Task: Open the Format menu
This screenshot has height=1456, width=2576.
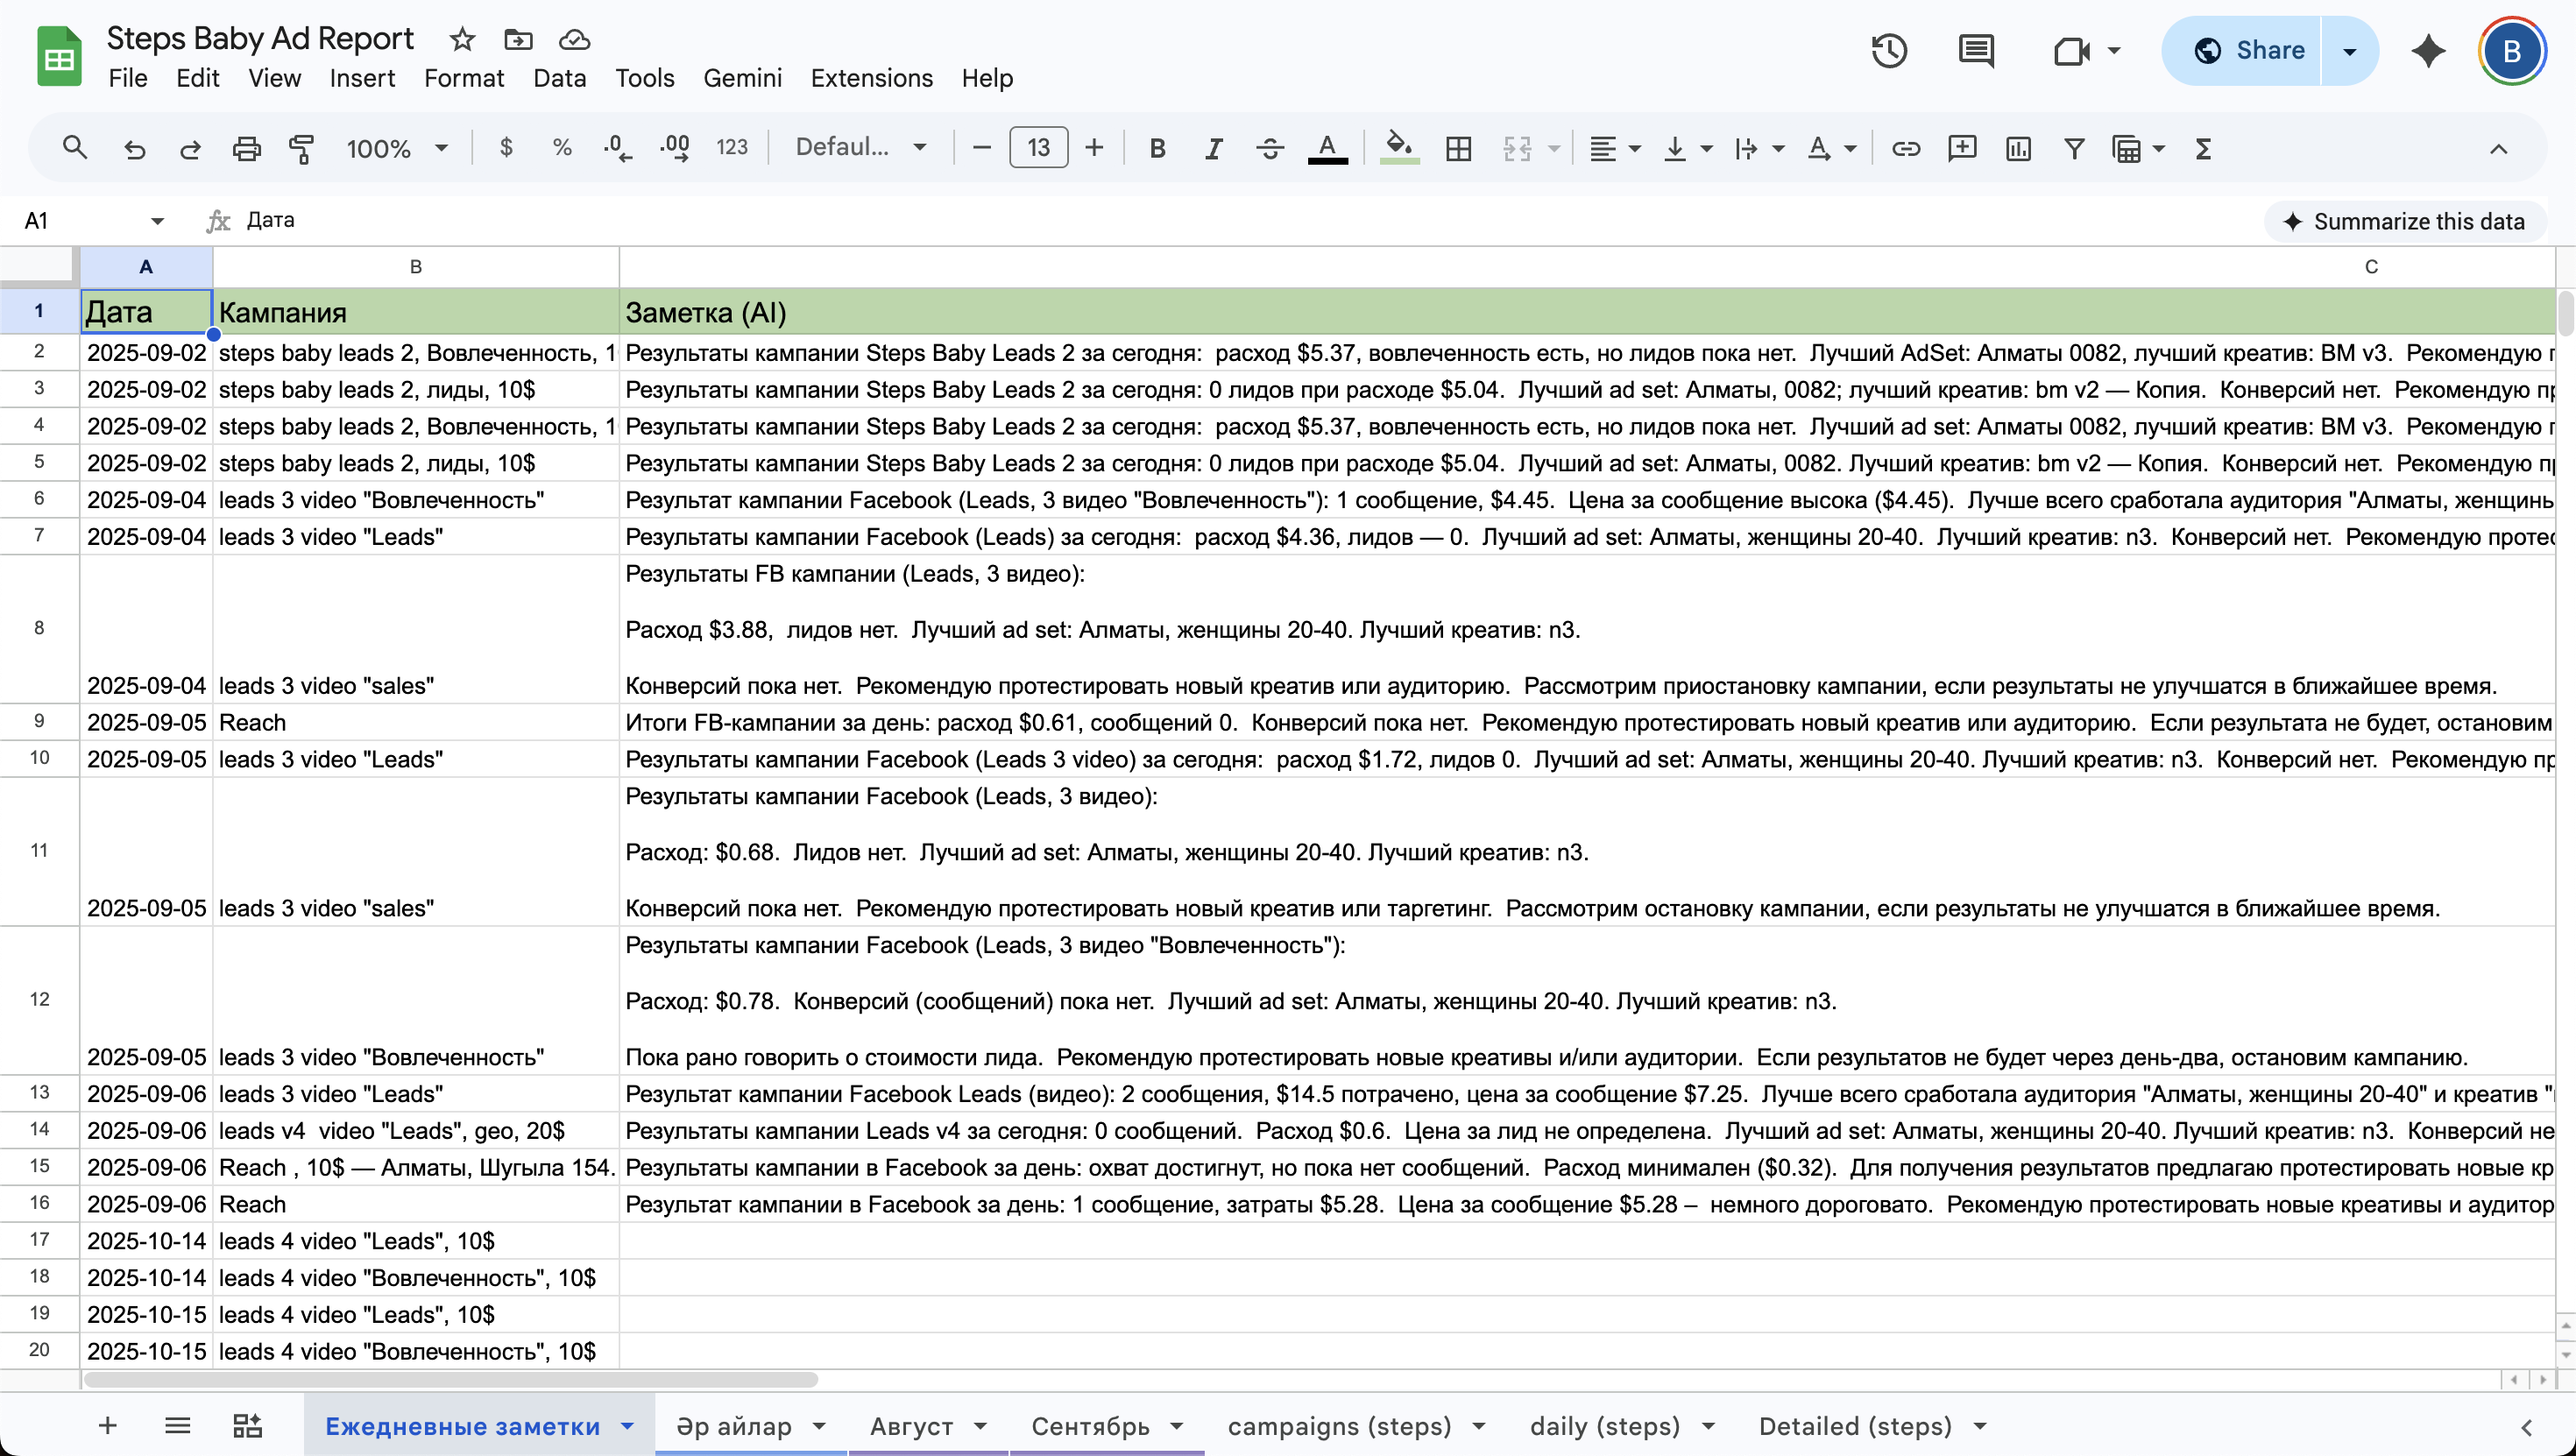Action: (x=464, y=78)
